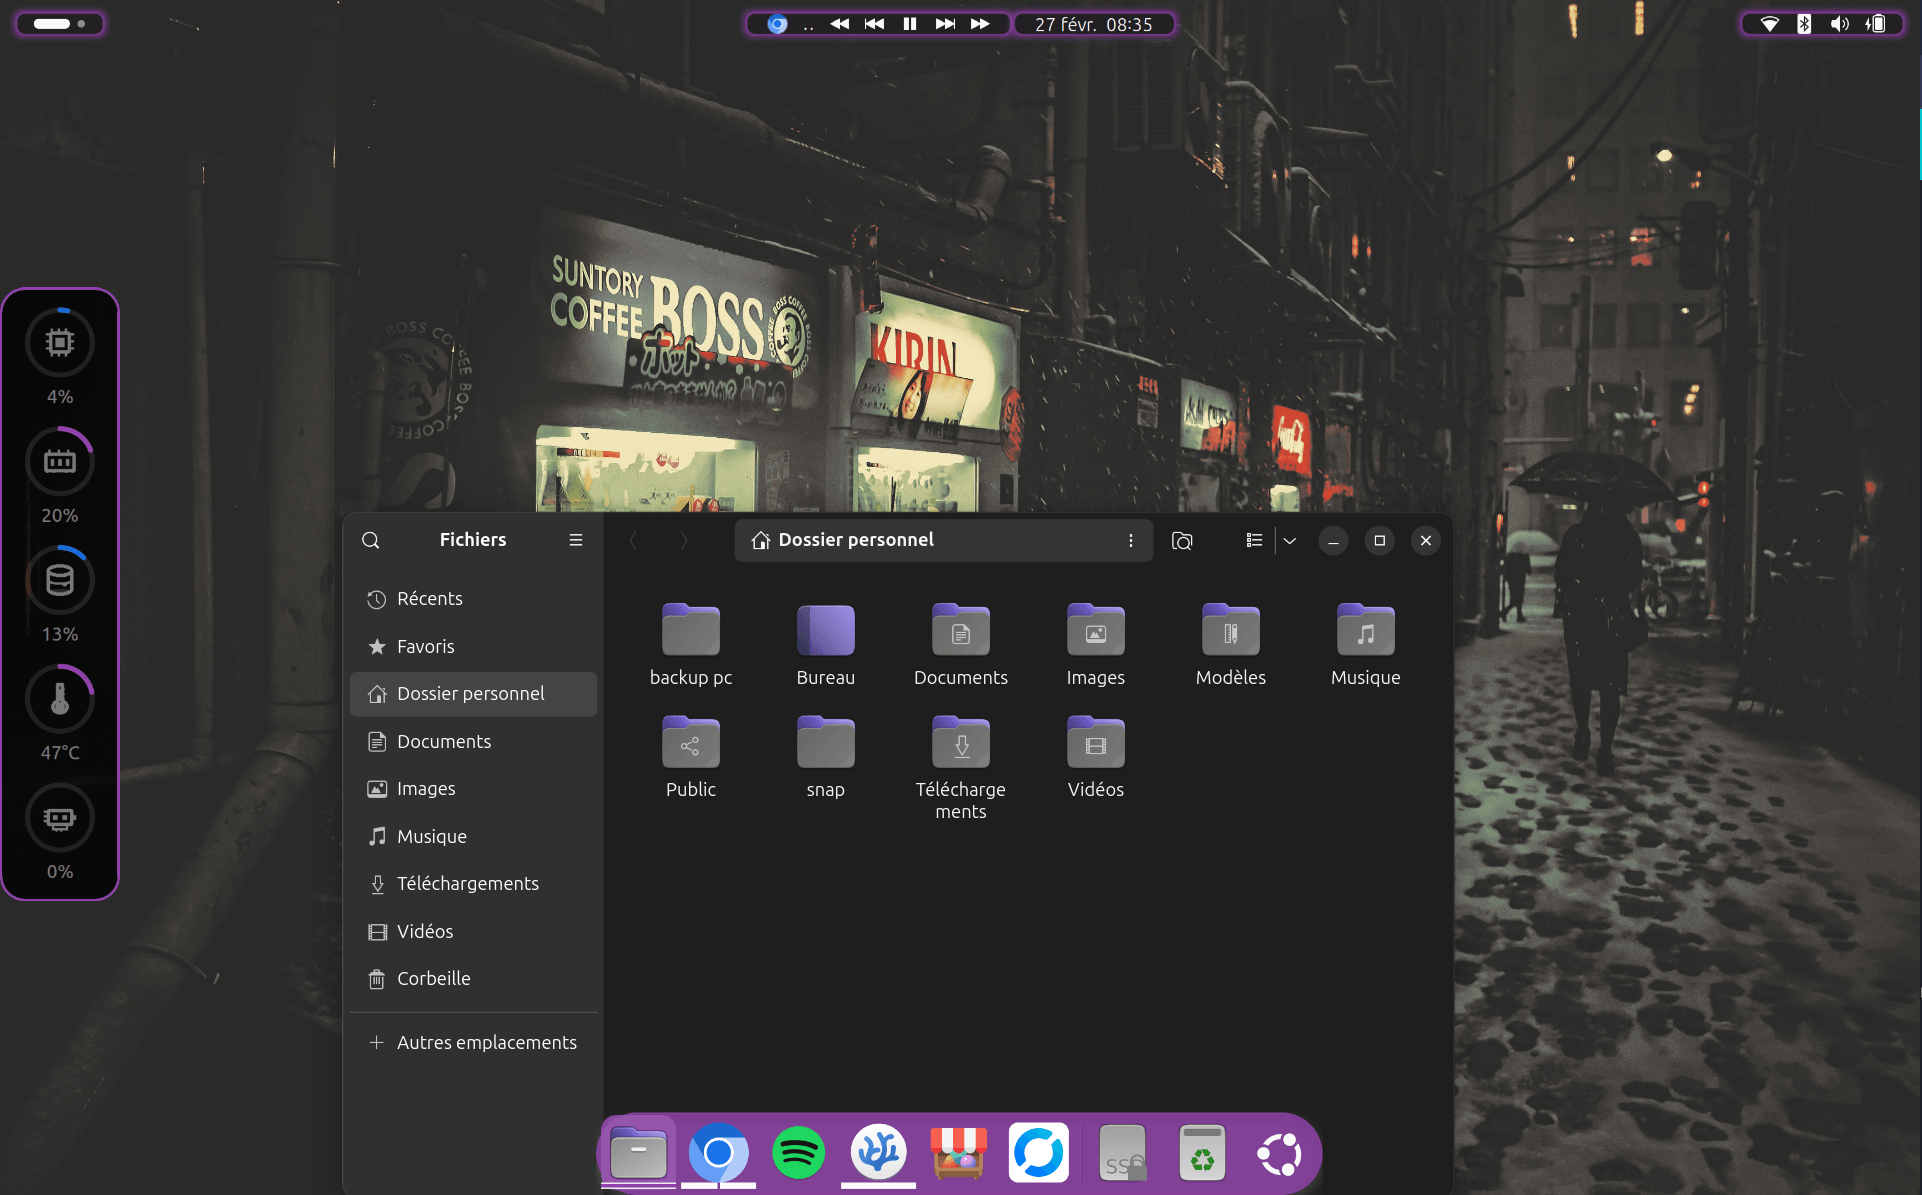Screen dimensions: 1922x1195
Task: Skip to the next track
Action: coord(945,24)
